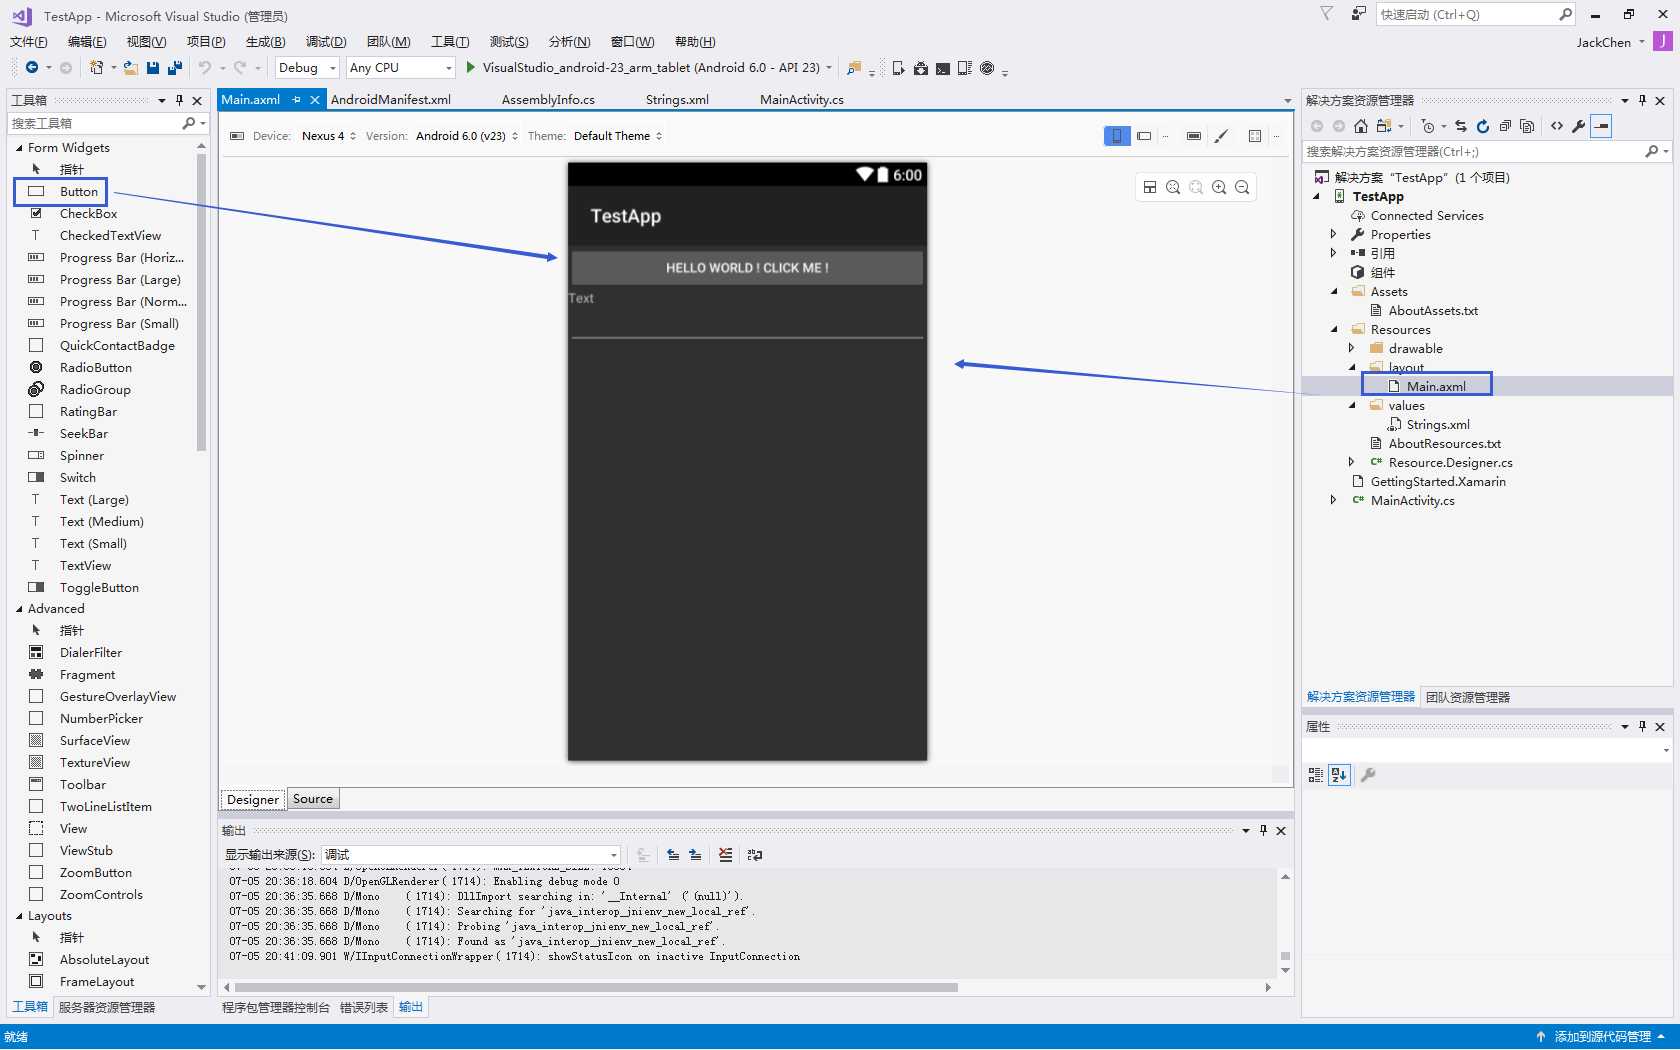Switch to the Source view tab
Viewport: 1680px width, 1050px height.
[x=313, y=799]
